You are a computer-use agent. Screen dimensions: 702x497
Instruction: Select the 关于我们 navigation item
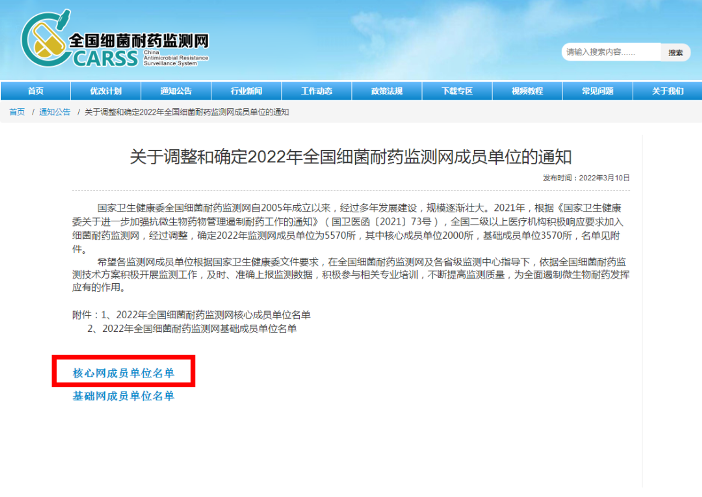[x=667, y=91]
